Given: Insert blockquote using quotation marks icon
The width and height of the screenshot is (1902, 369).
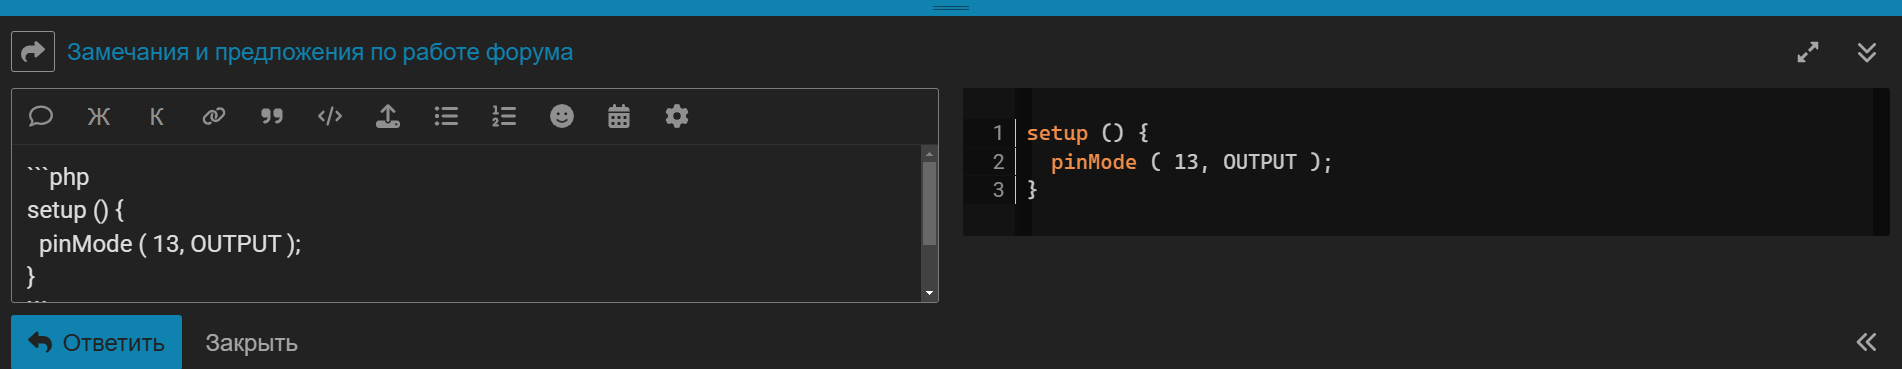Looking at the screenshot, I should pos(272,116).
